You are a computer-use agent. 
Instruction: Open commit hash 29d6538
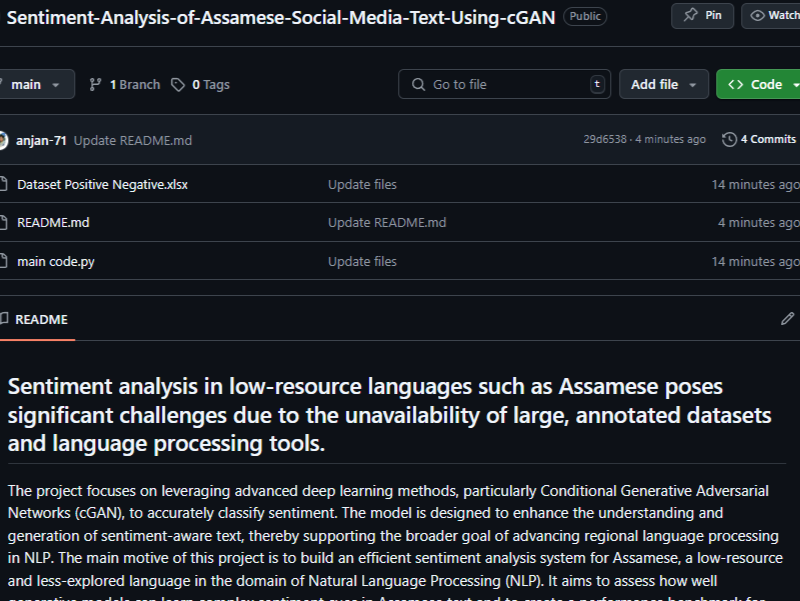point(605,139)
